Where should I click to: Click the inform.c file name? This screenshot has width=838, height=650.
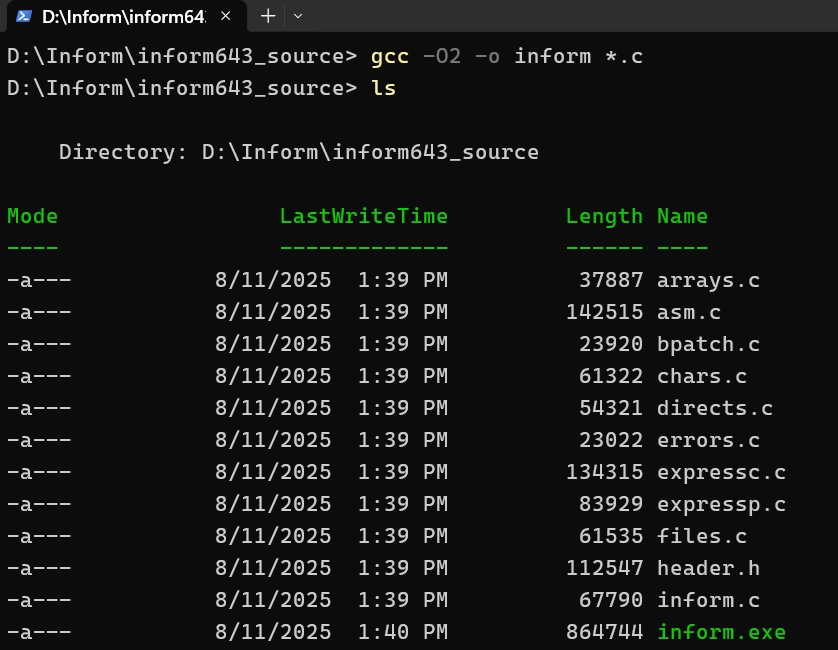[708, 600]
